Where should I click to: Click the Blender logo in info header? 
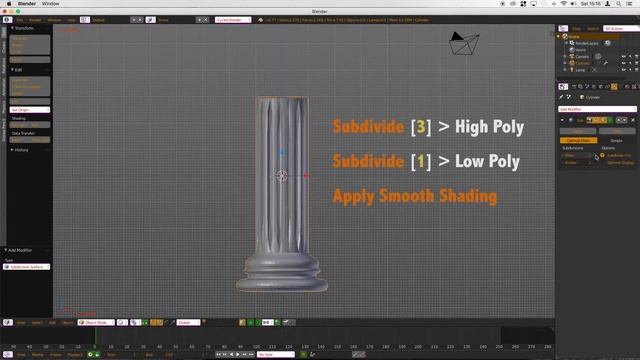(260, 20)
